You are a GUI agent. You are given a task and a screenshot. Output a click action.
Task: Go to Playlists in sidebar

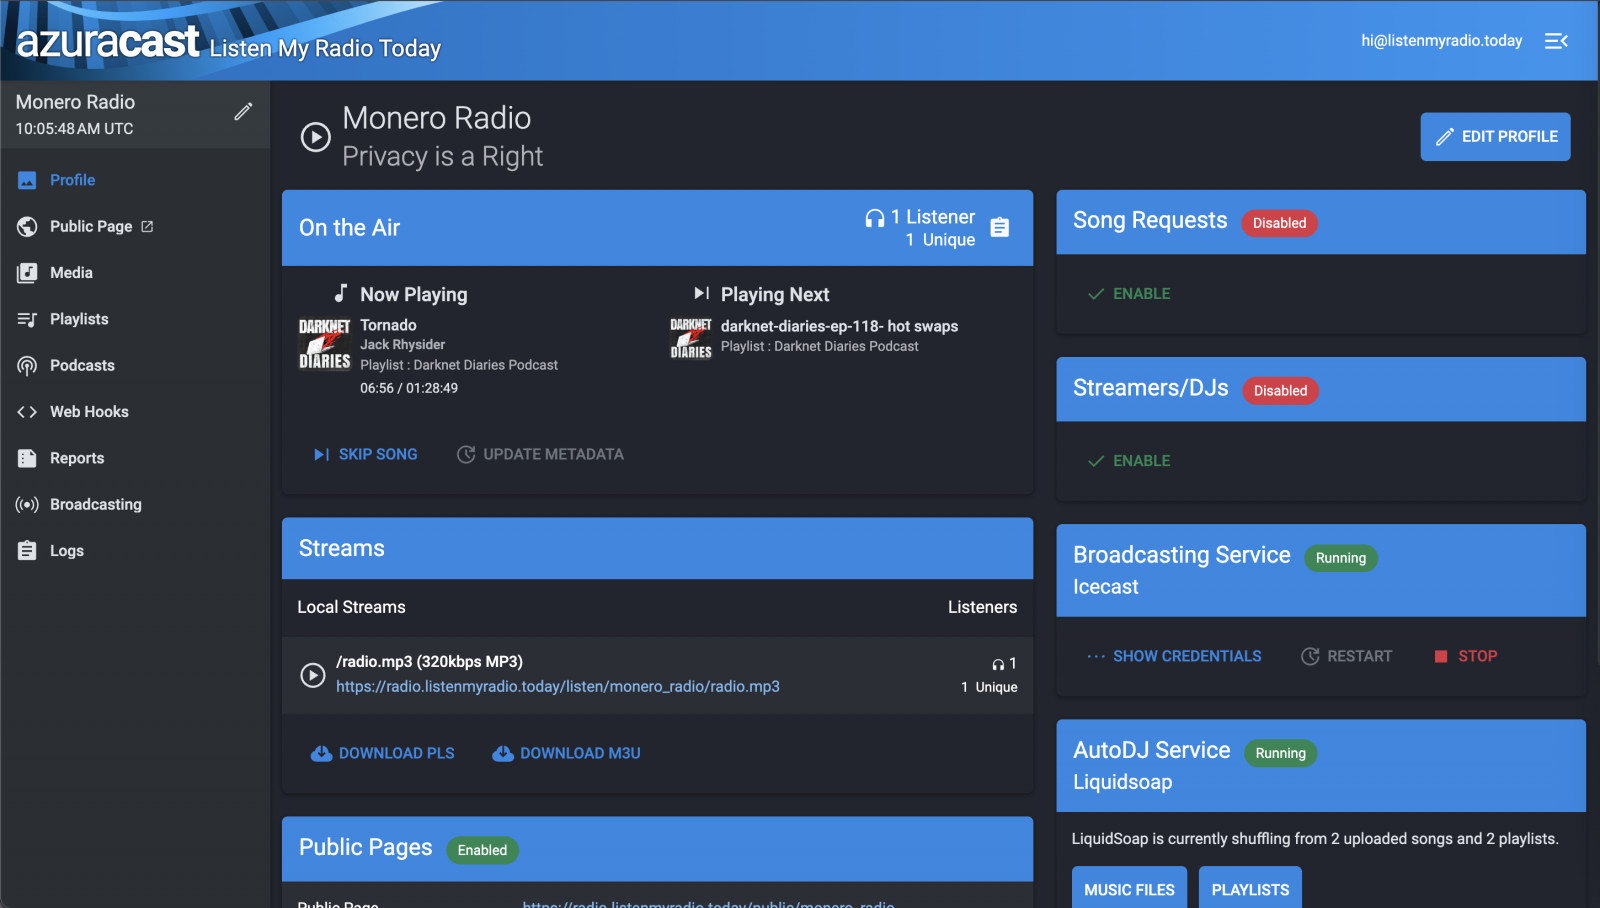pyautogui.click(x=79, y=319)
